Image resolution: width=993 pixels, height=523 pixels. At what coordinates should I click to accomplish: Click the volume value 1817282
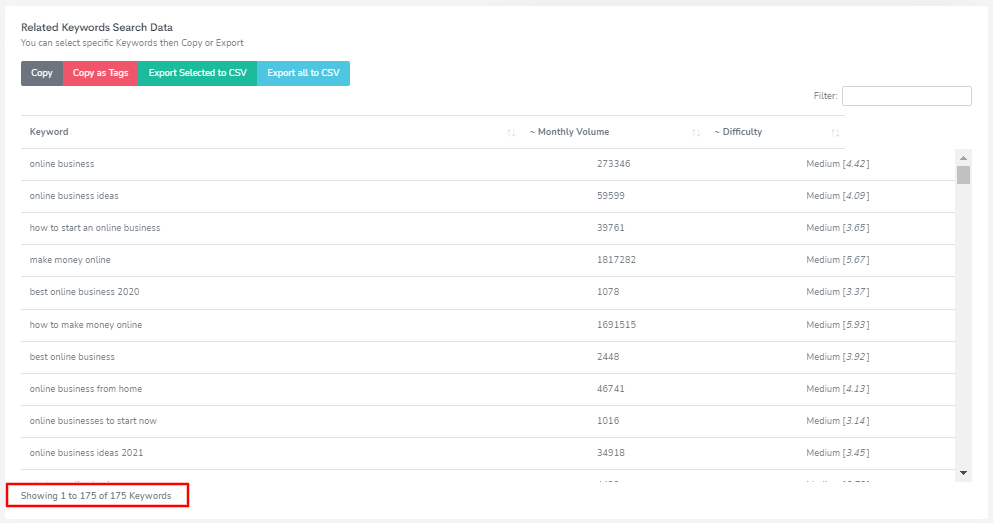point(616,260)
